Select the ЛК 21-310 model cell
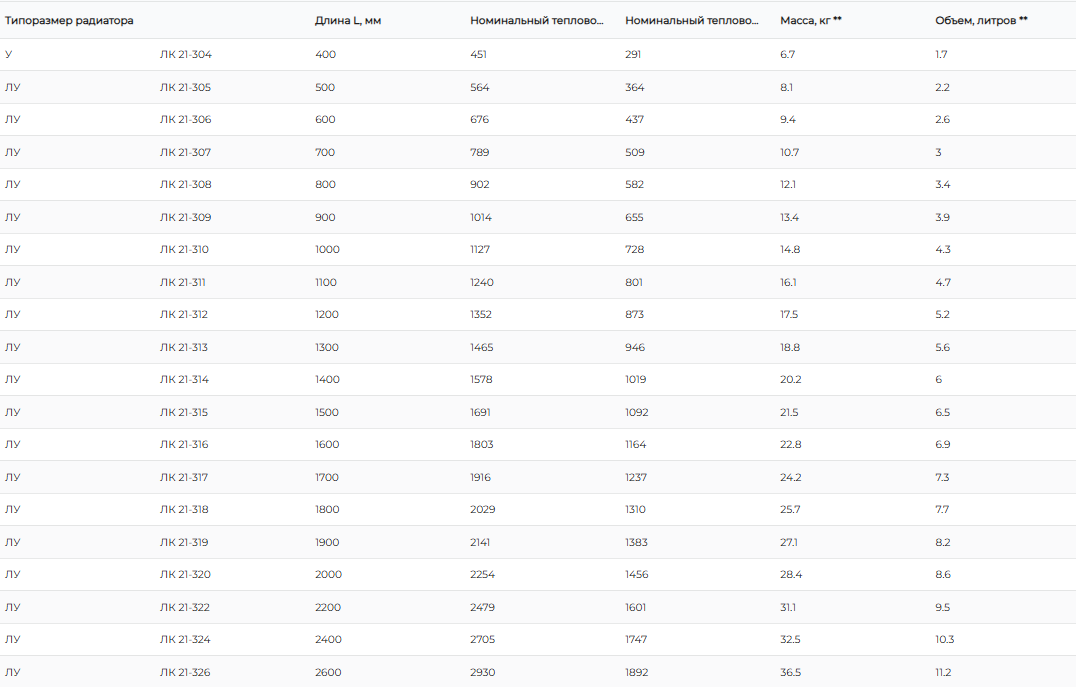 tap(185, 249)
